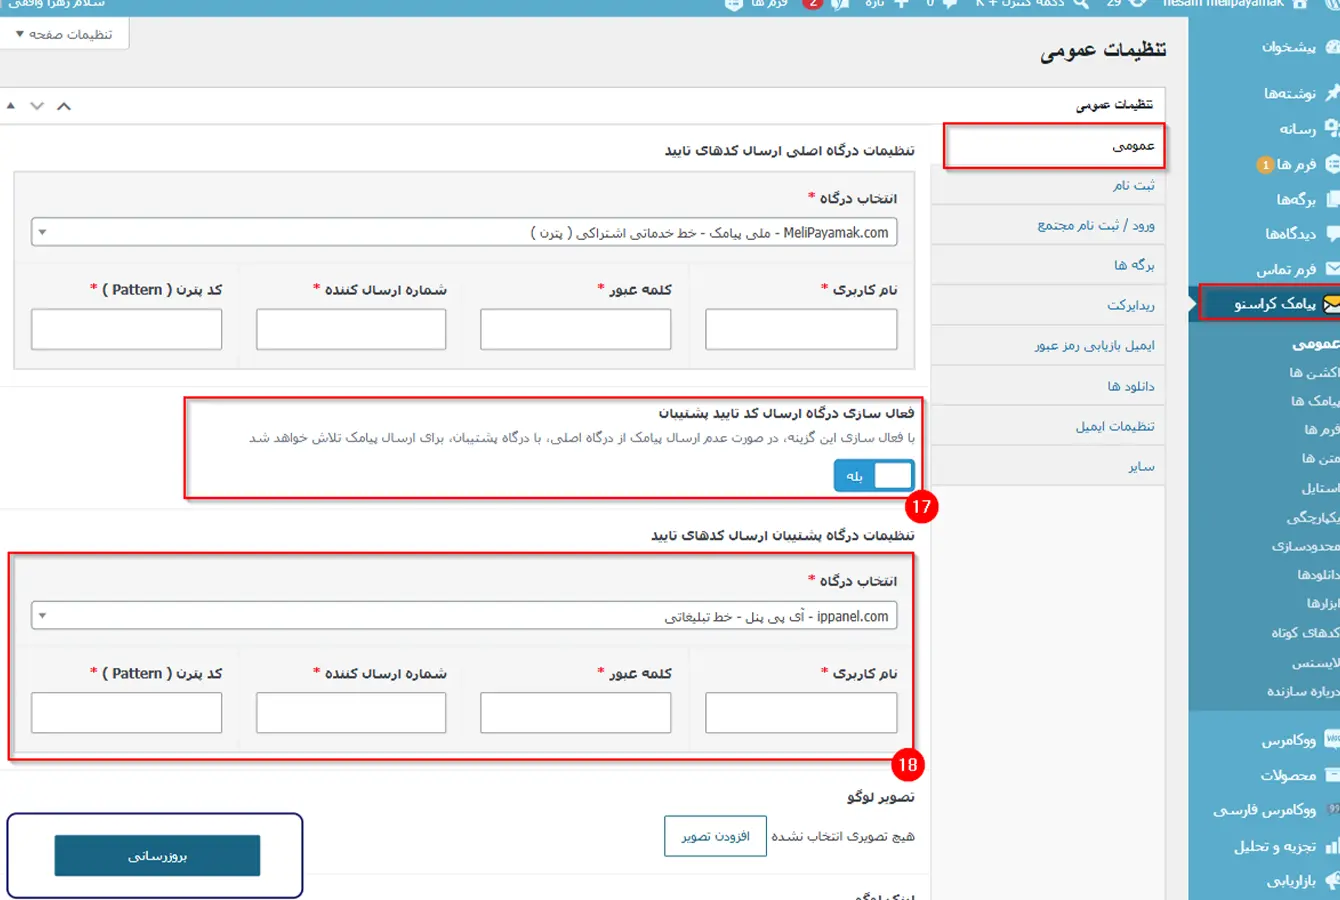Click دکمه کنترل + K search text
The image size is (1340, 900).
pos(1020,4)
